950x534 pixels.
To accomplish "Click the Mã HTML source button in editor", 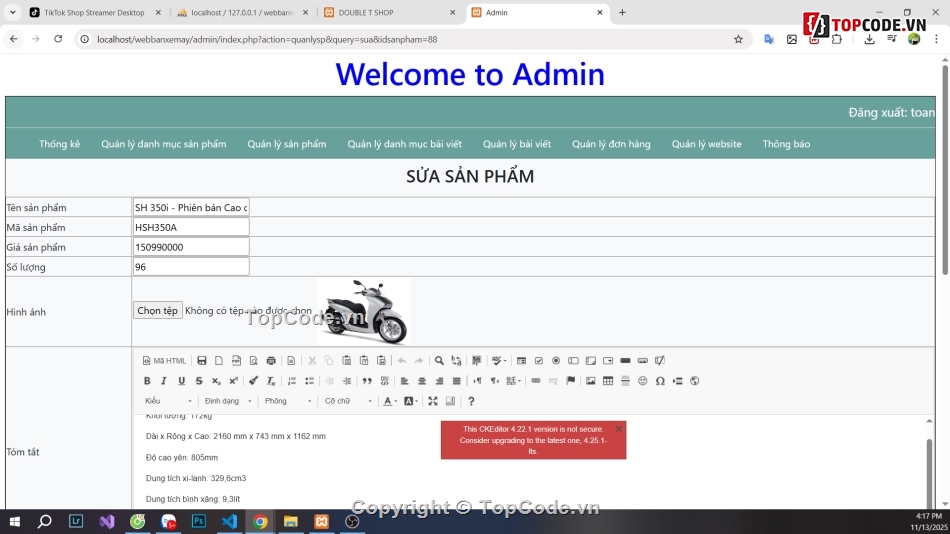I will [x=164, y=361].
